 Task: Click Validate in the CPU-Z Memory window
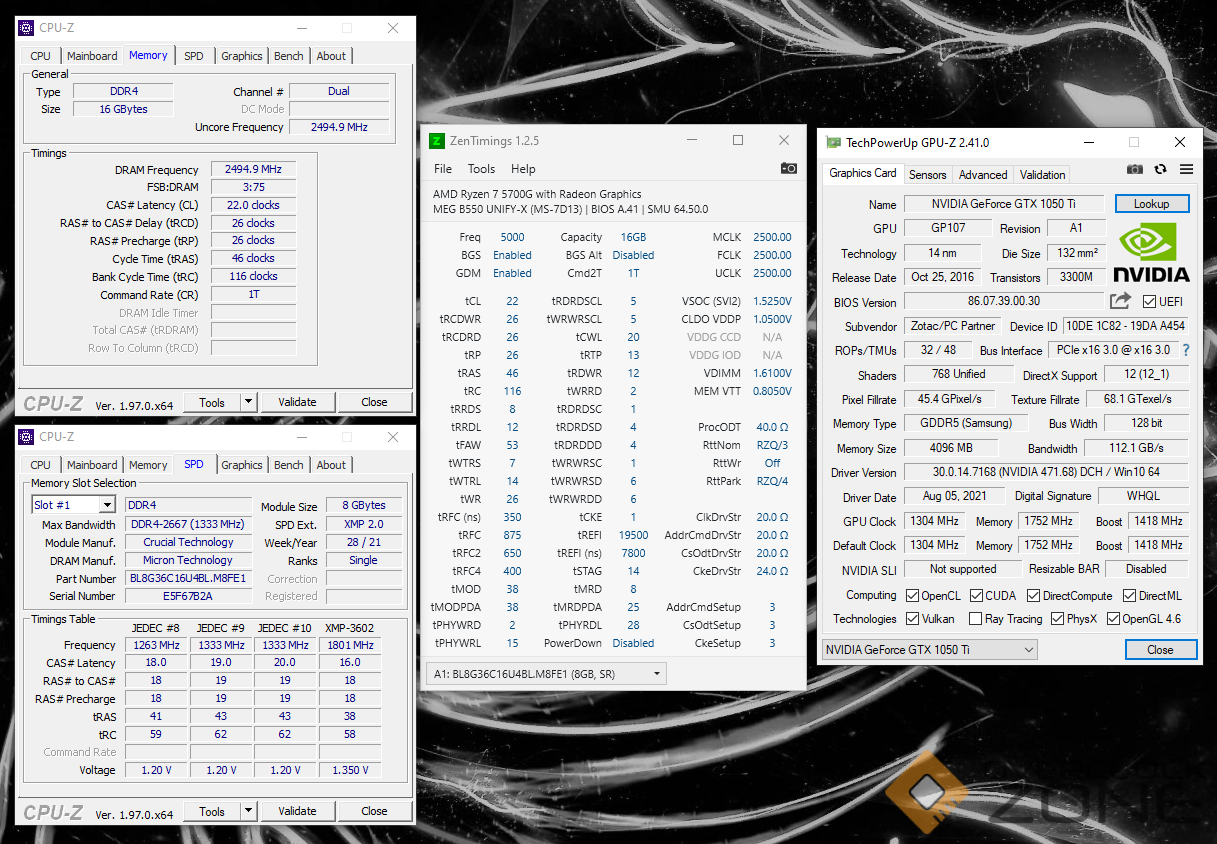click(297, 402)
